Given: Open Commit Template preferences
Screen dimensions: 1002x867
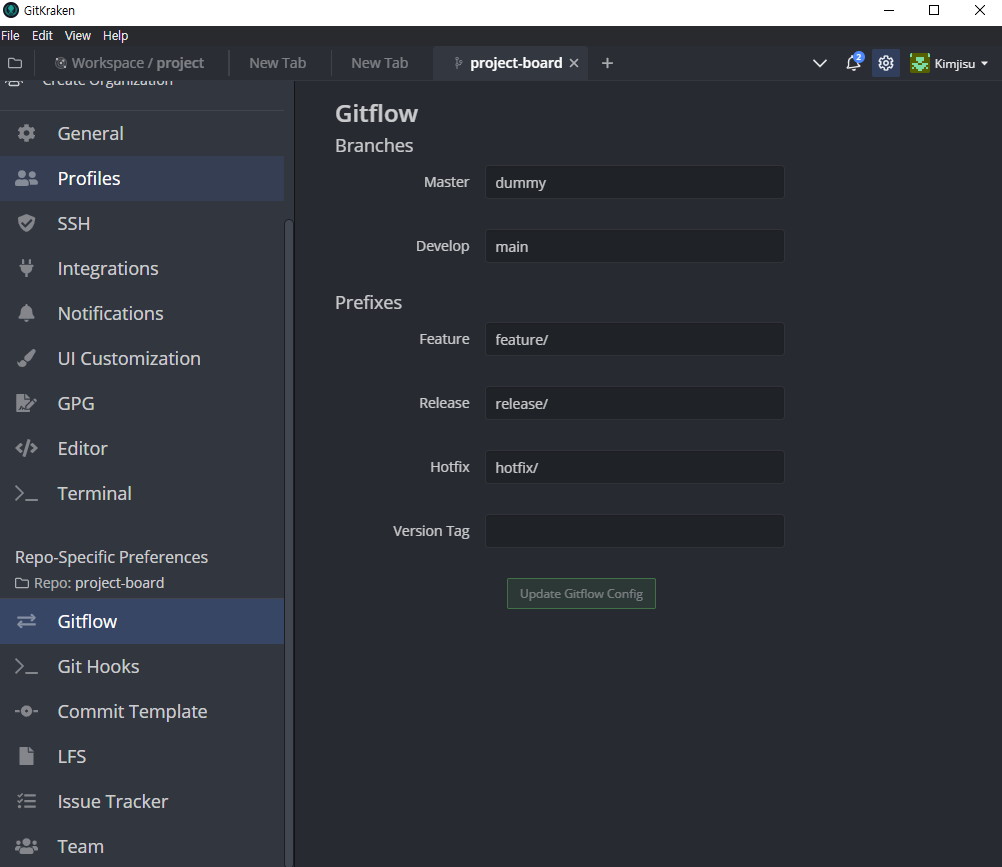Looking at the screenshot, I should pos(142,711).
